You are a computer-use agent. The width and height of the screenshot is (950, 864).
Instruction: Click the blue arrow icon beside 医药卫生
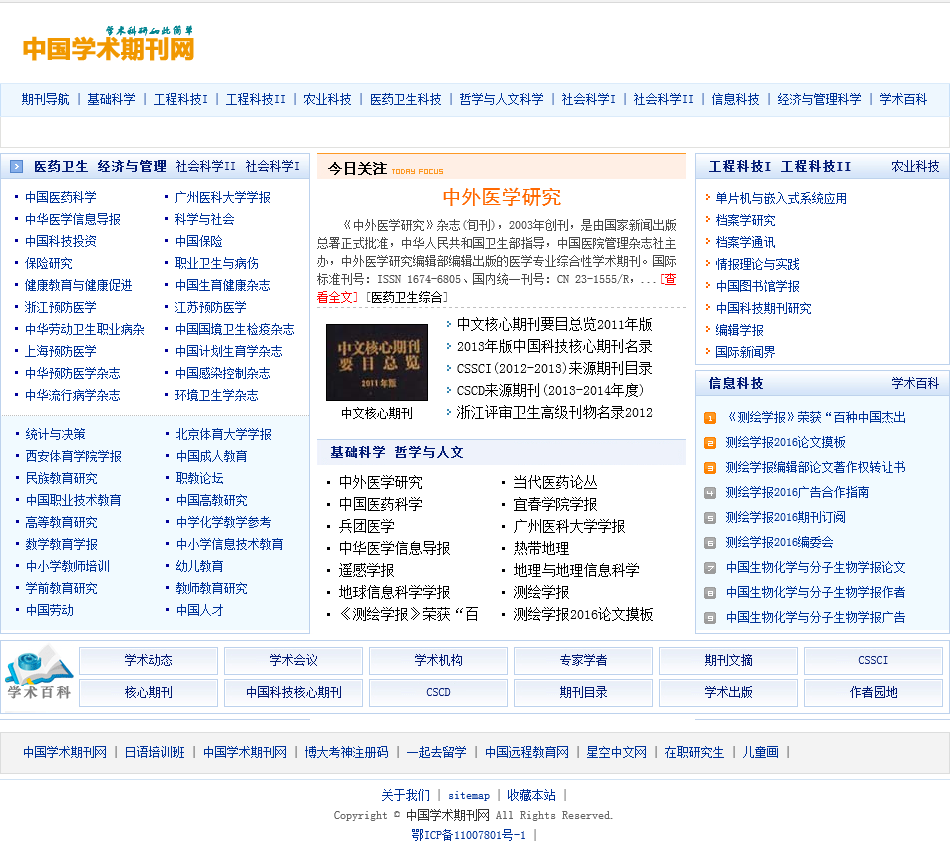coord(17,167)
